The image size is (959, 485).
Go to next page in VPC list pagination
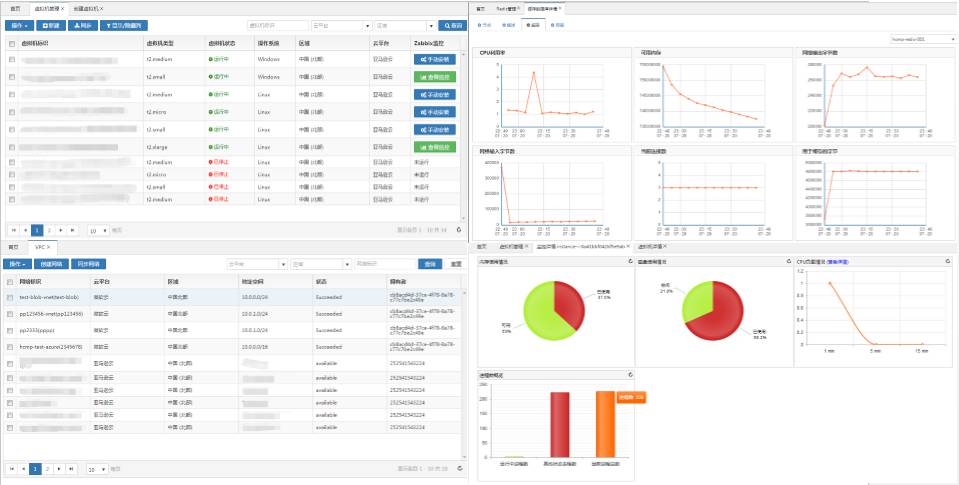click(x=59, y=468)
